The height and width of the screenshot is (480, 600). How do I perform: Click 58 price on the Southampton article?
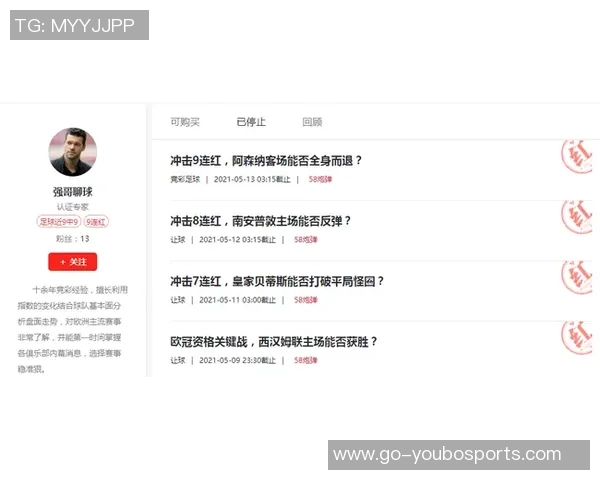point(306,240)
